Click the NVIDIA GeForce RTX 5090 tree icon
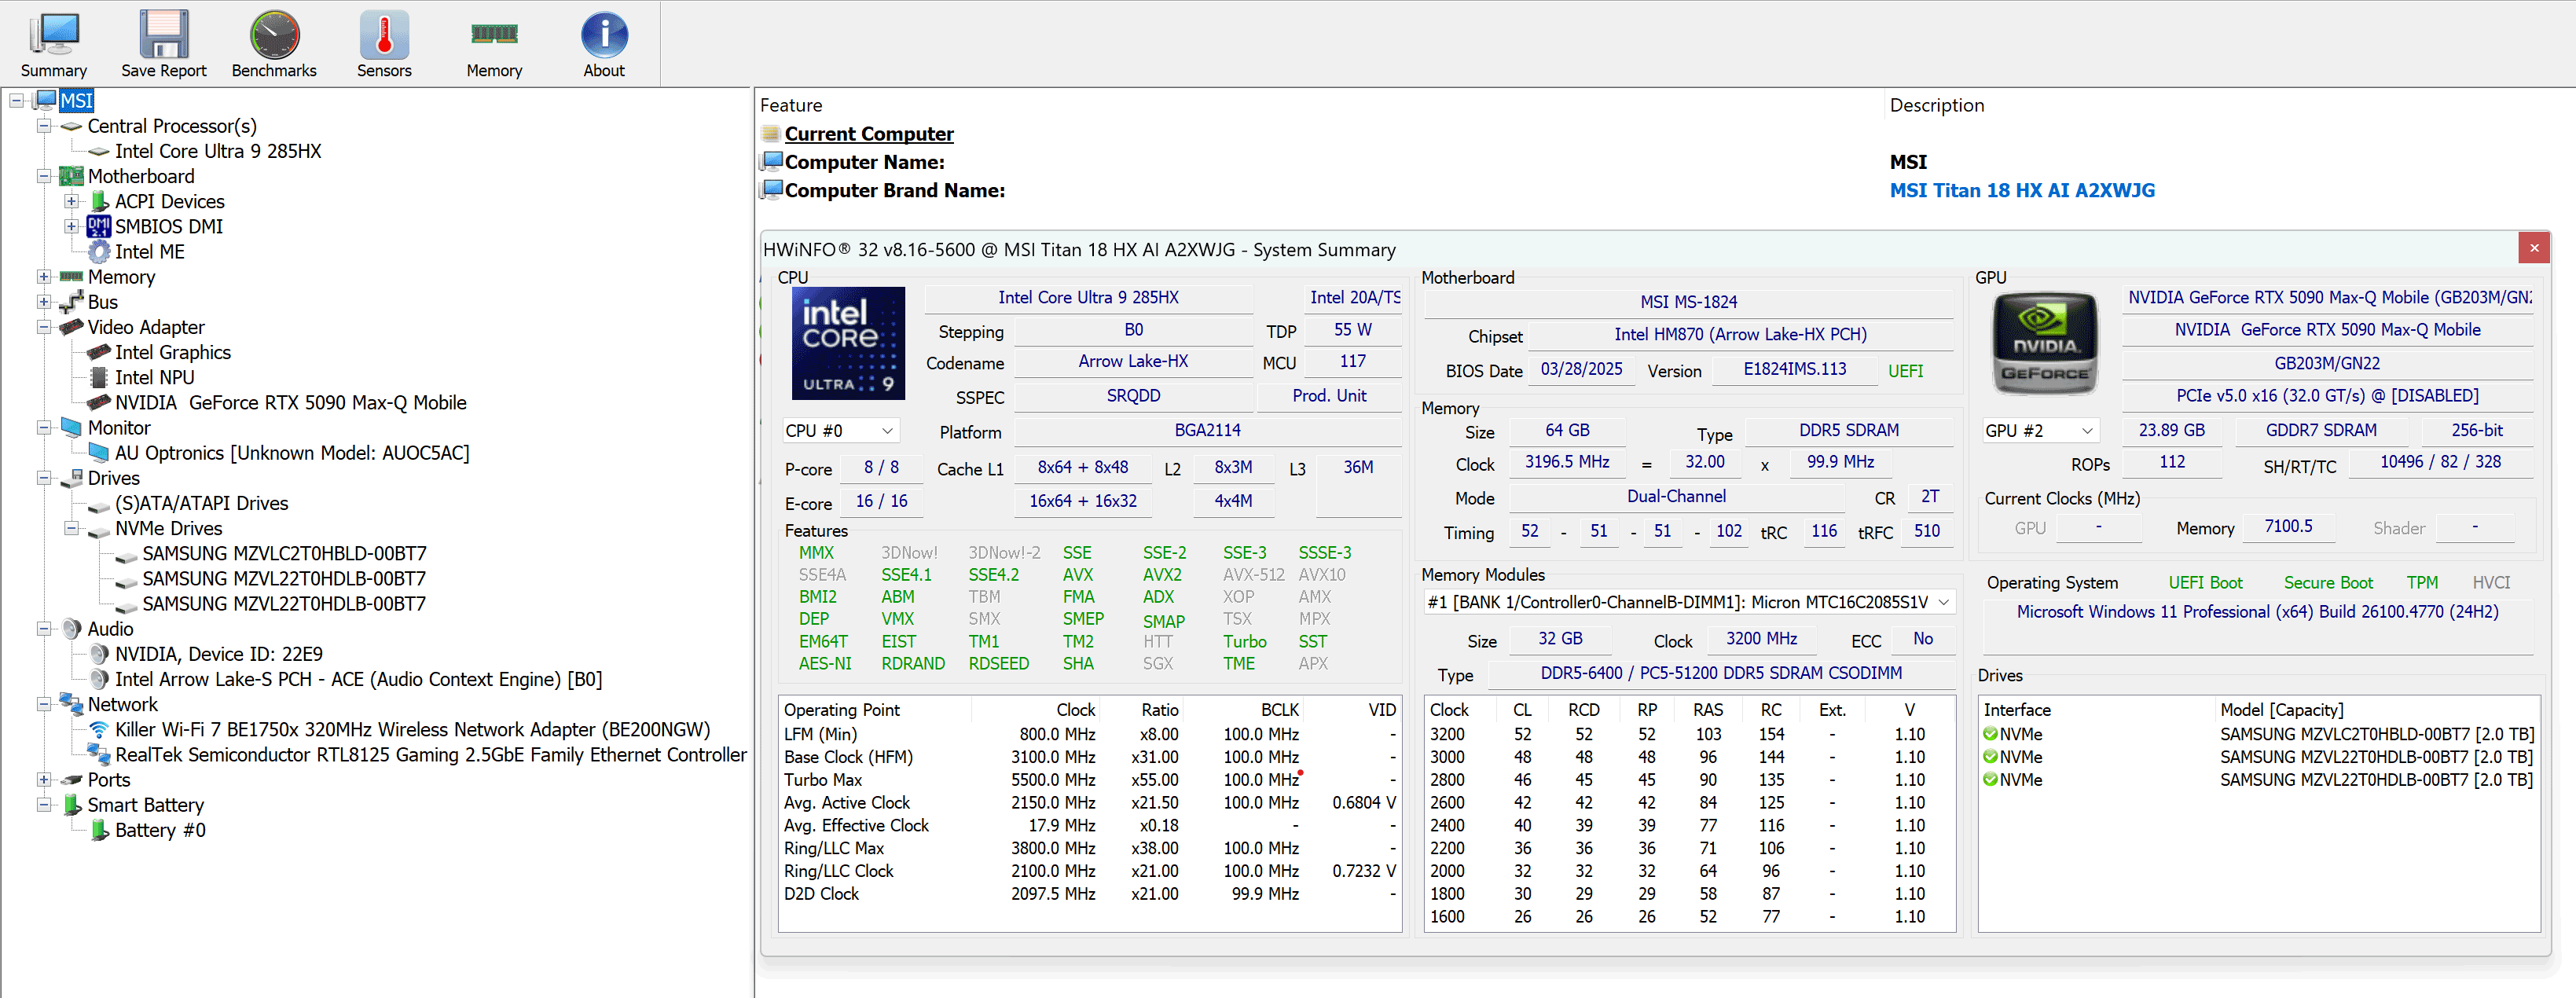Viewport: 2576px width, 998px height. coord(99,402)
